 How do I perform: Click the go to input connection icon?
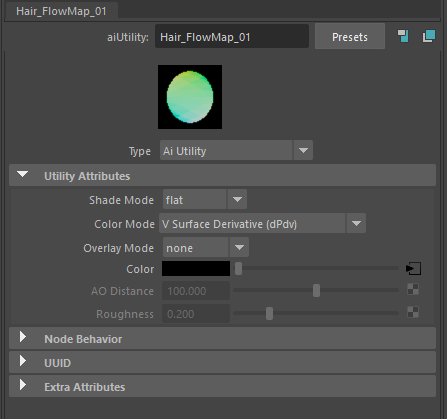pos(403,36)
